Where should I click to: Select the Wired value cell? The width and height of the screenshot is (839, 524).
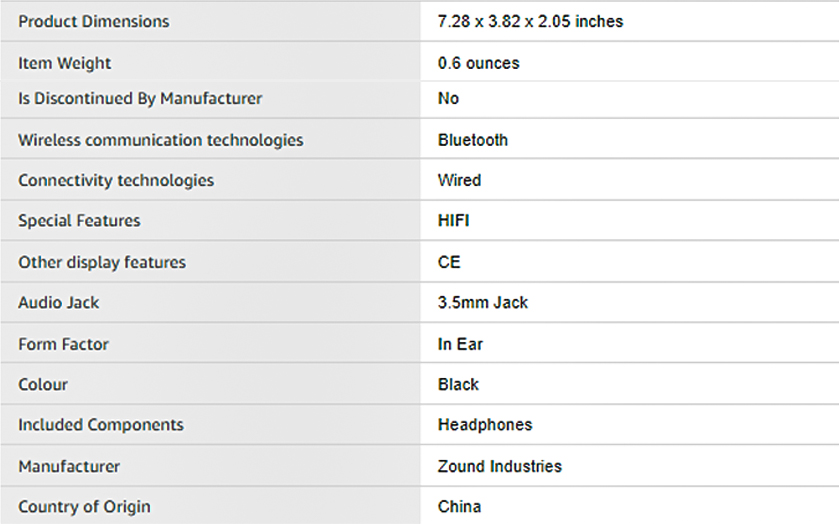point(459,180)
